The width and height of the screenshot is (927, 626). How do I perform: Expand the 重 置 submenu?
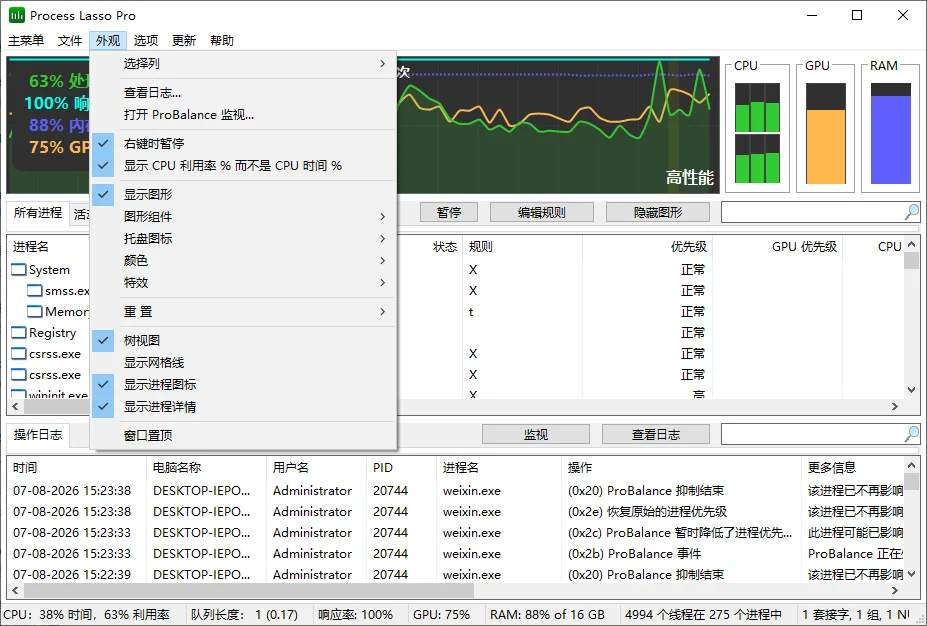tap(243, 312)
